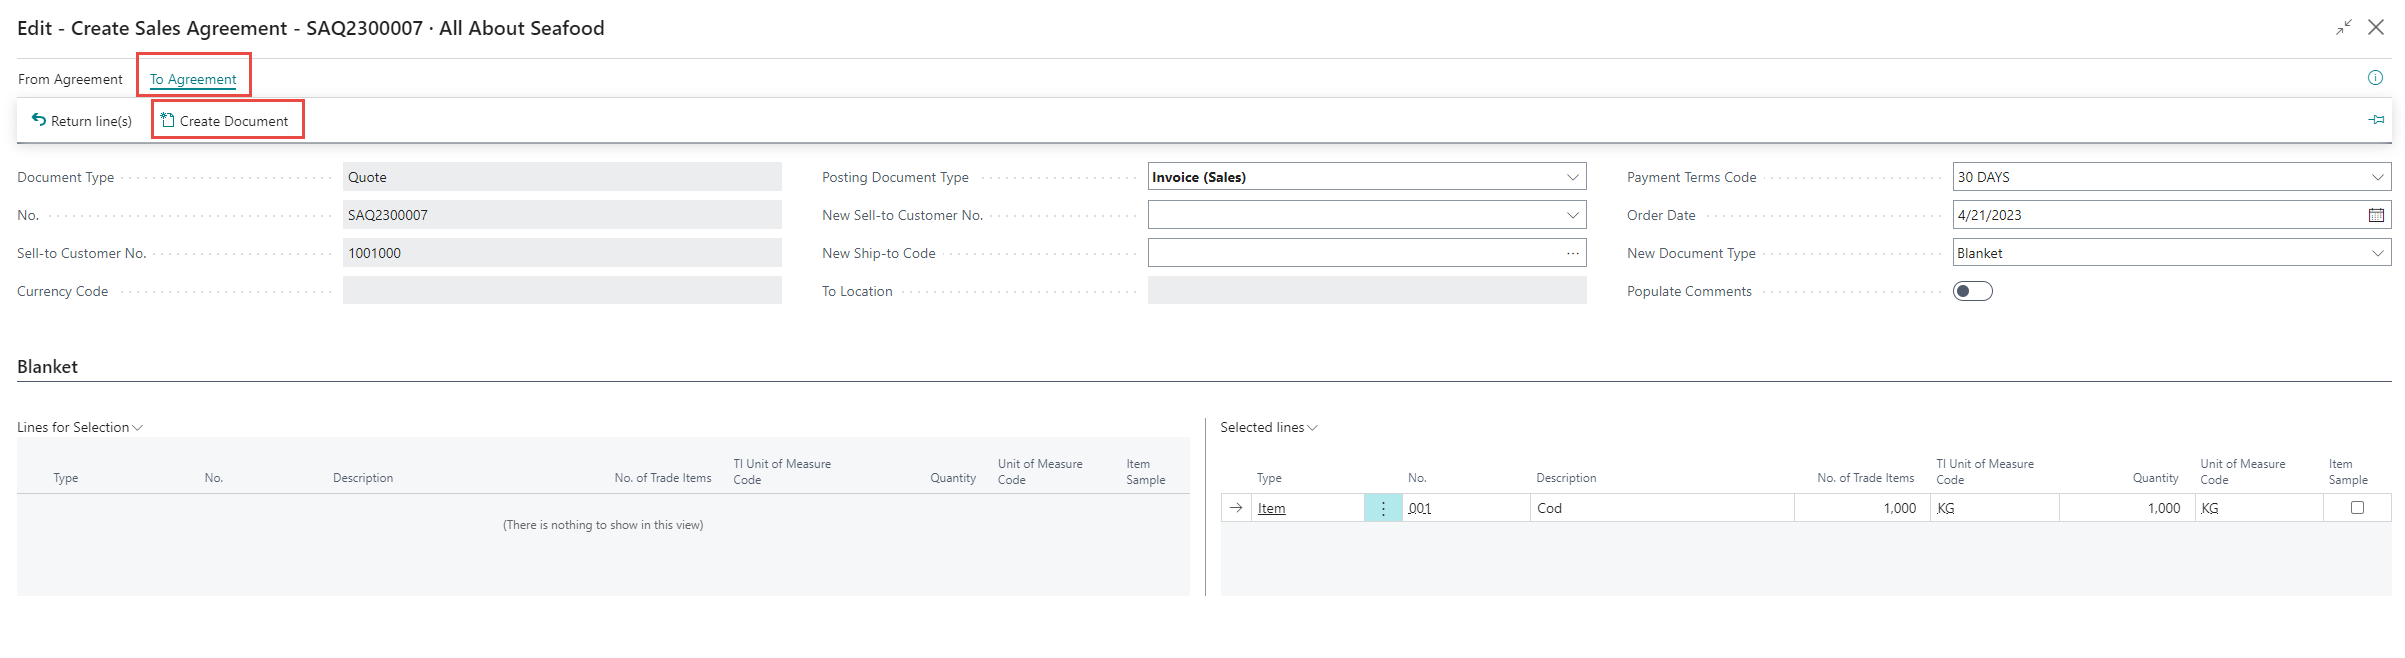Click the Create Document page icon
The image size is (2405, 658).
coord(168,120)
